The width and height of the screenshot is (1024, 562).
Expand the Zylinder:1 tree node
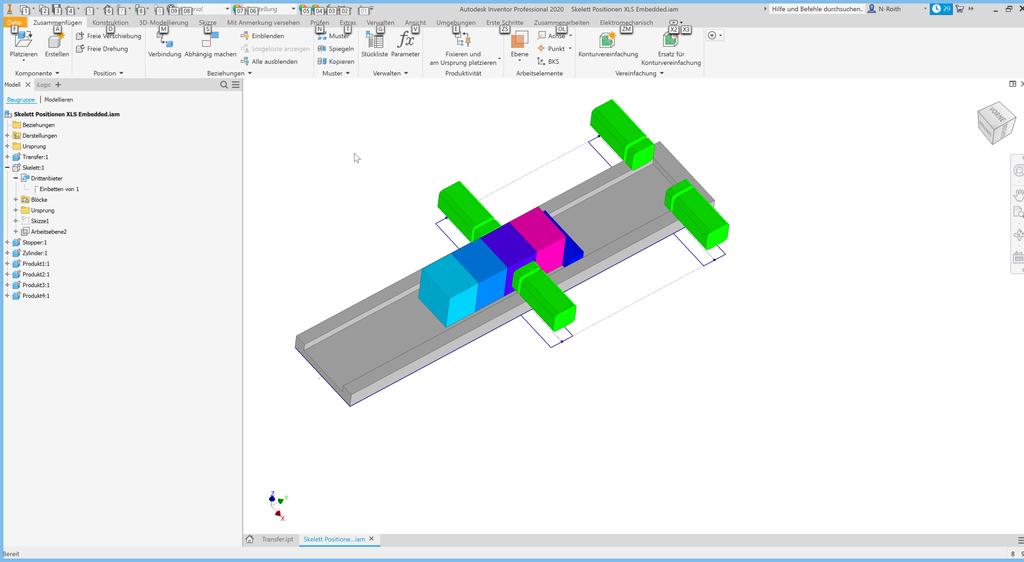click(x=7, y=253)
